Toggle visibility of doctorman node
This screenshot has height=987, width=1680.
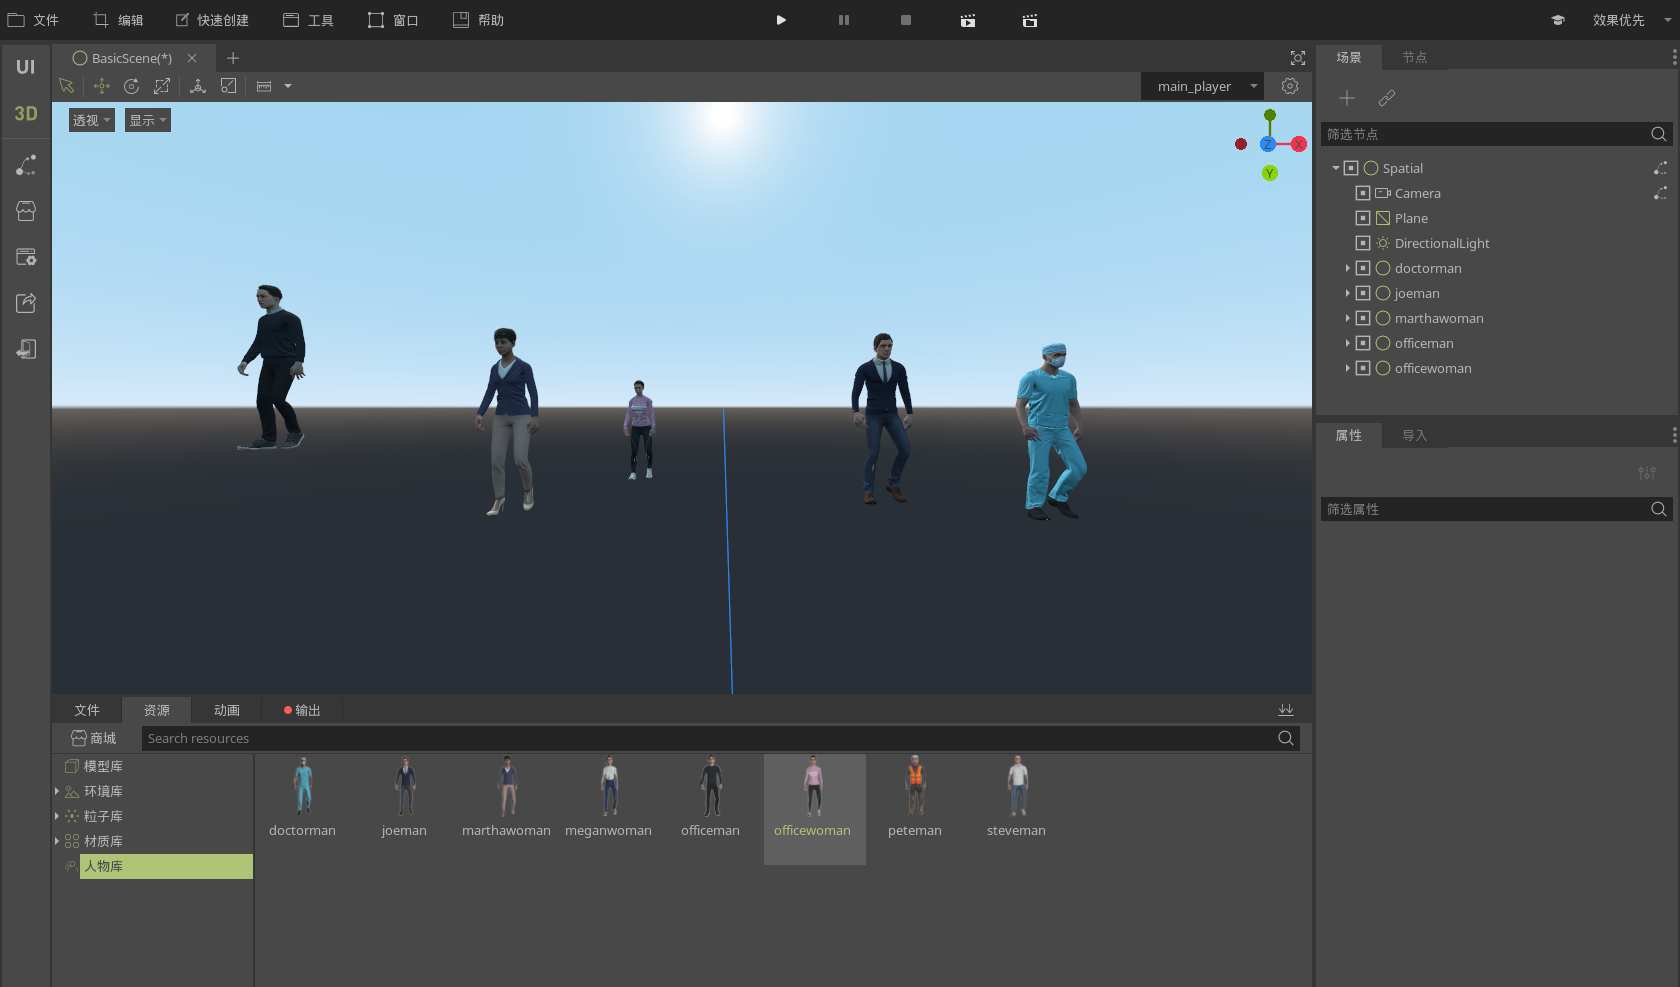(x=1363, y=268)
